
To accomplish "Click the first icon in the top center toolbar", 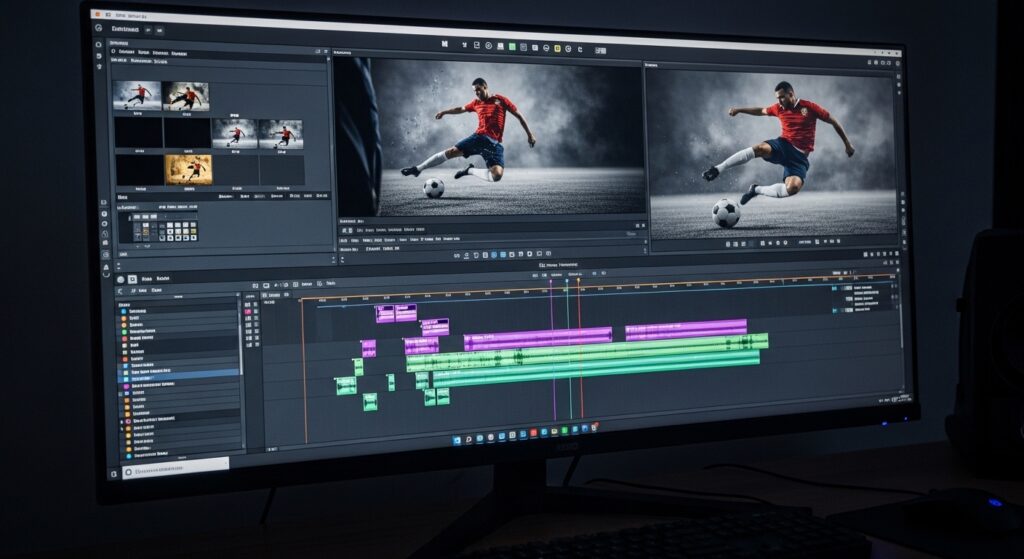I will 447,45.
